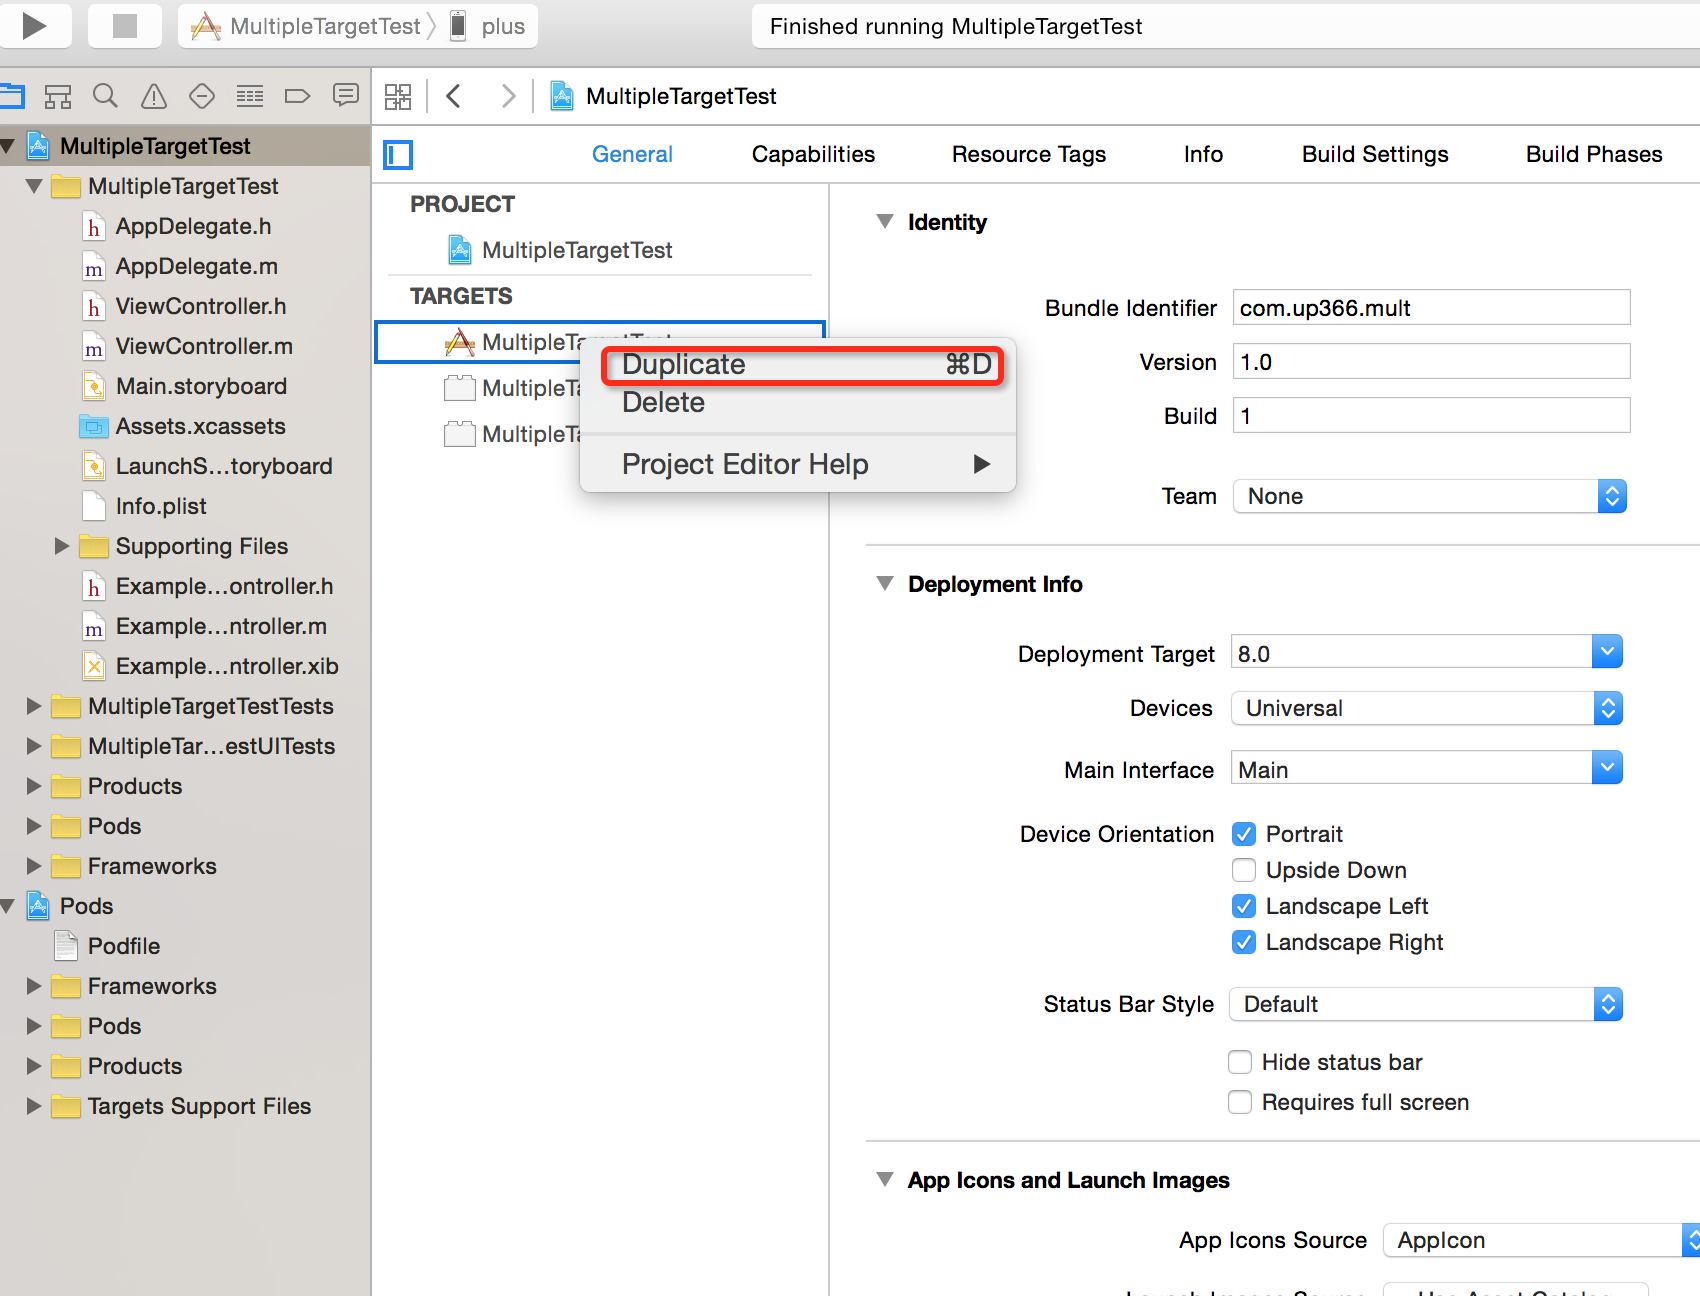Open the Devices dropdown
Viewport: 1700px width, 1296px height.
(1427, 708)
